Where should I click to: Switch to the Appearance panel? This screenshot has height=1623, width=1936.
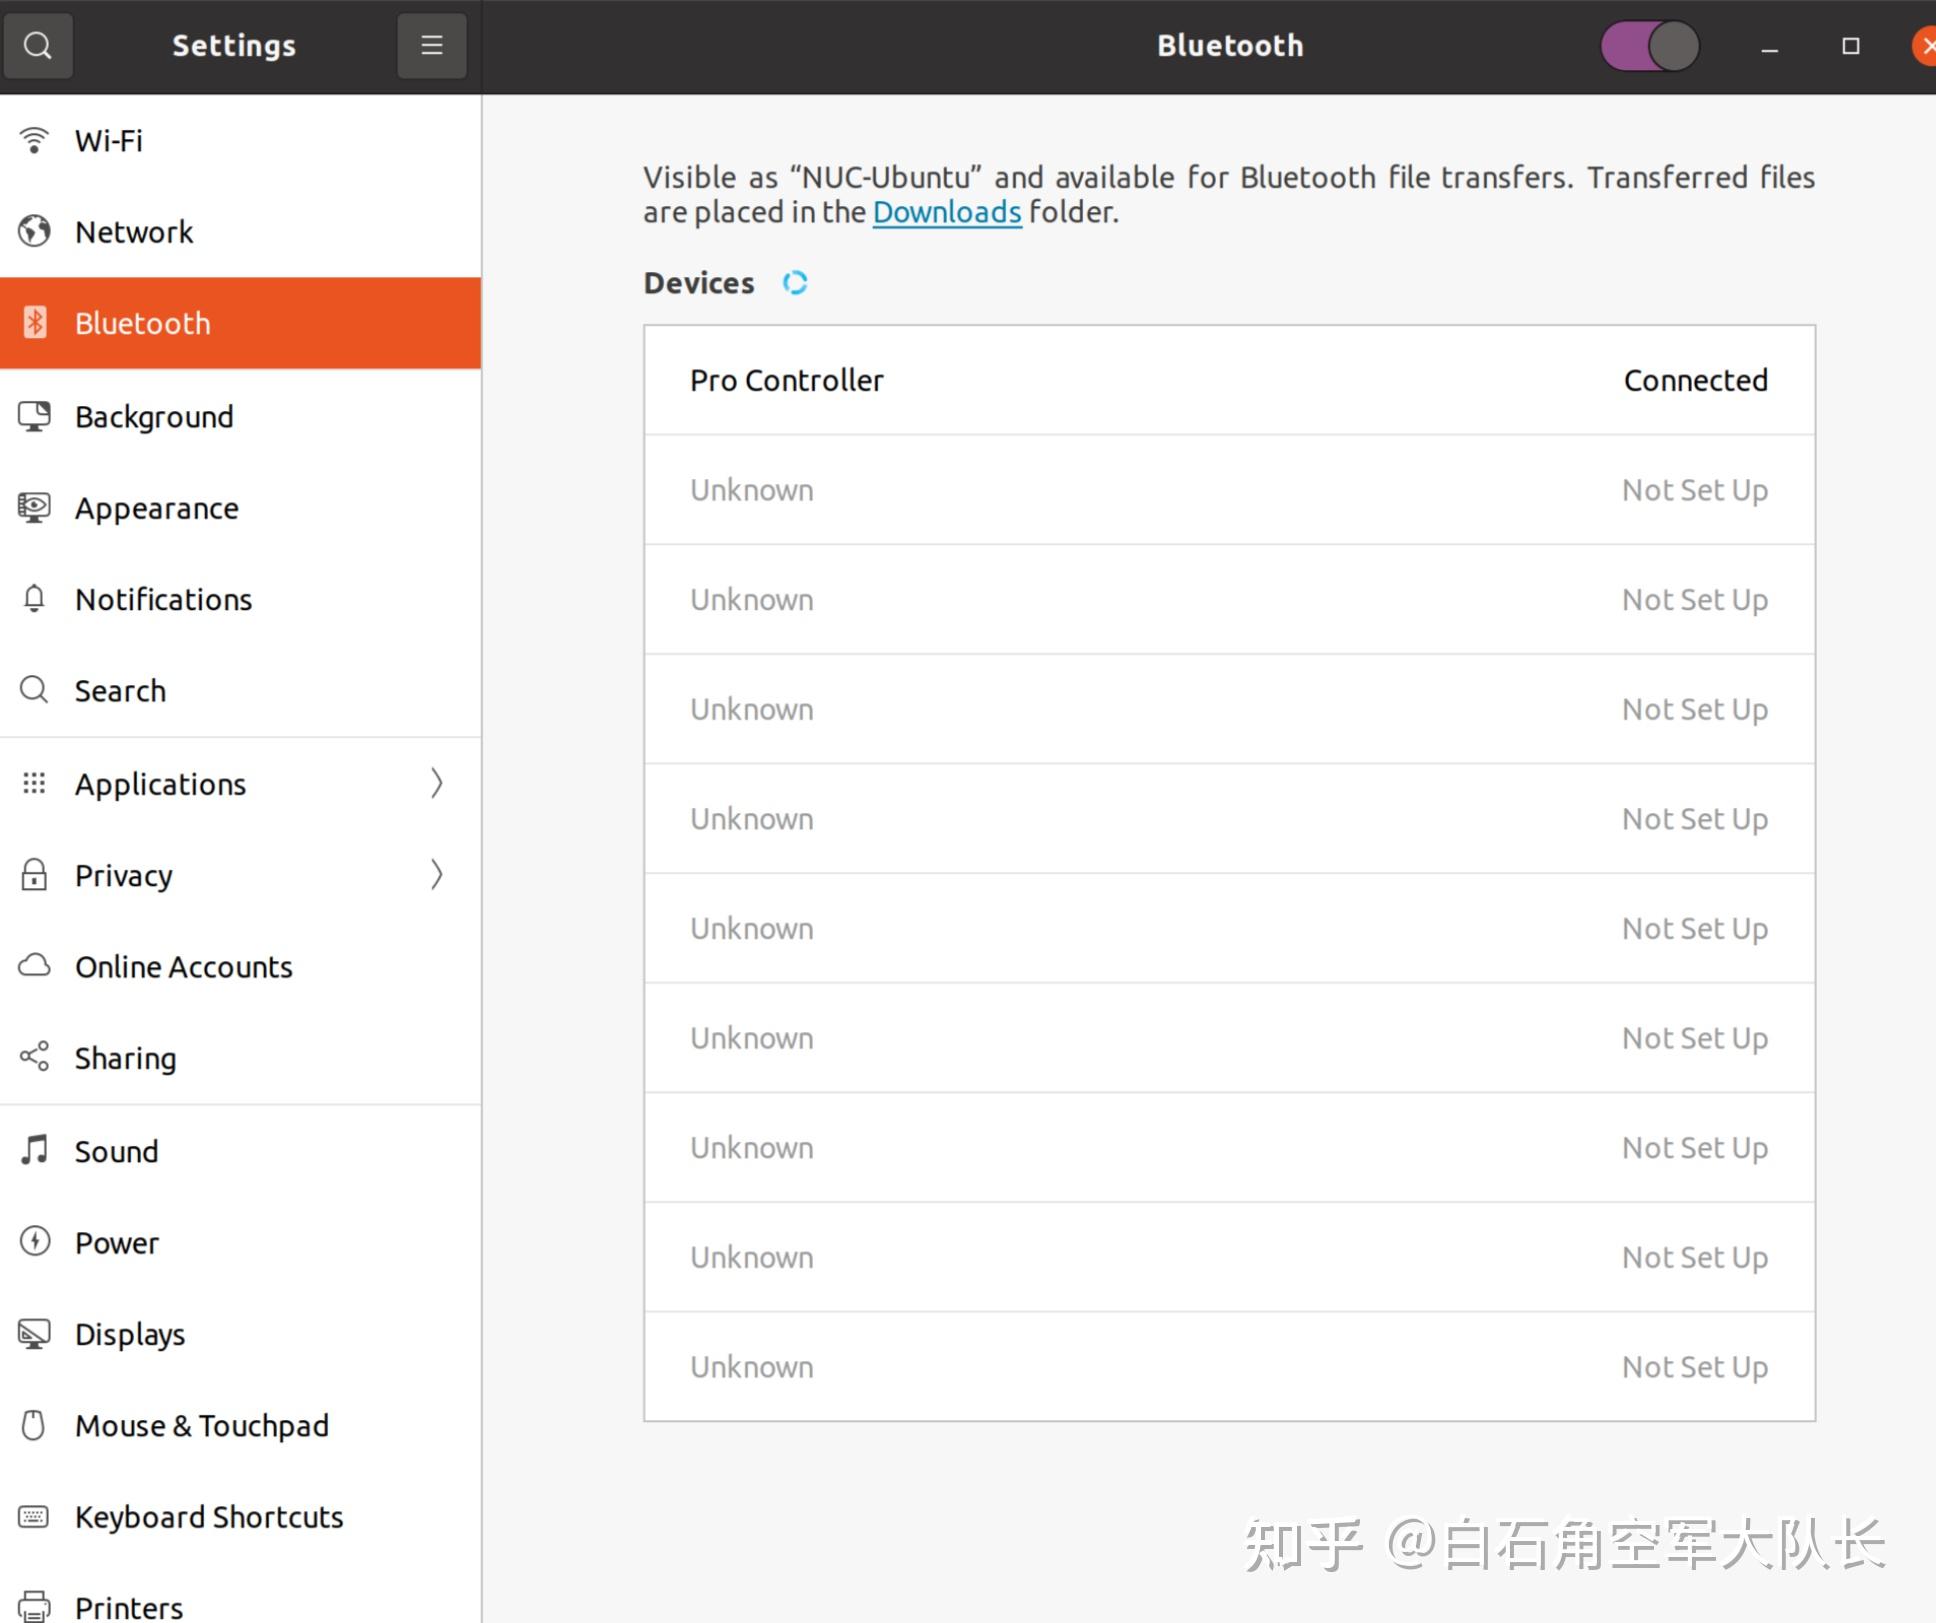click(x=157, y=508)
